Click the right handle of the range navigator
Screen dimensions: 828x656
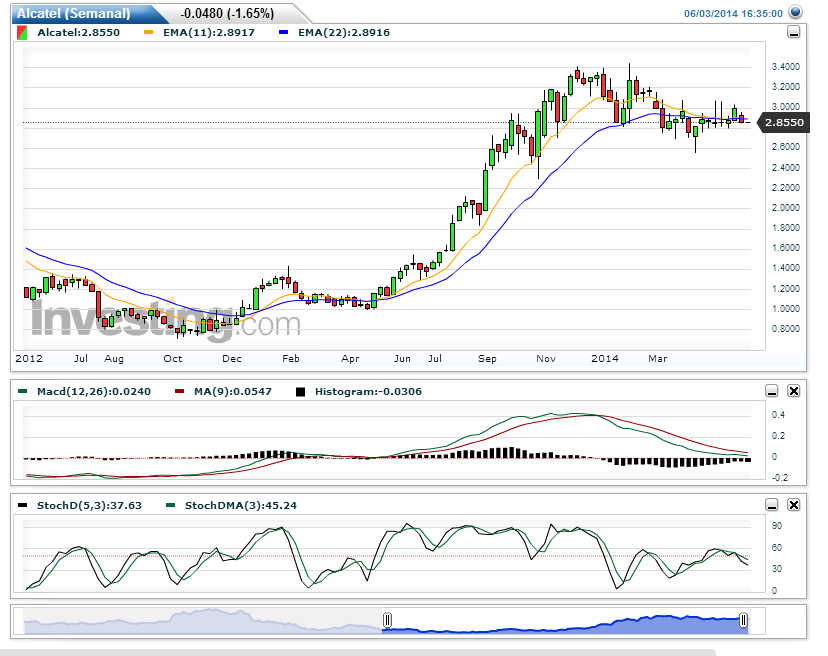(743, 620)
